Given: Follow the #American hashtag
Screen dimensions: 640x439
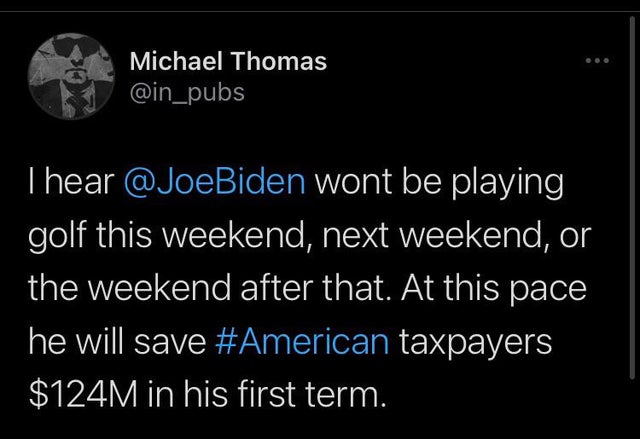Looking at the screenshot, I should [x=302, y=341].
